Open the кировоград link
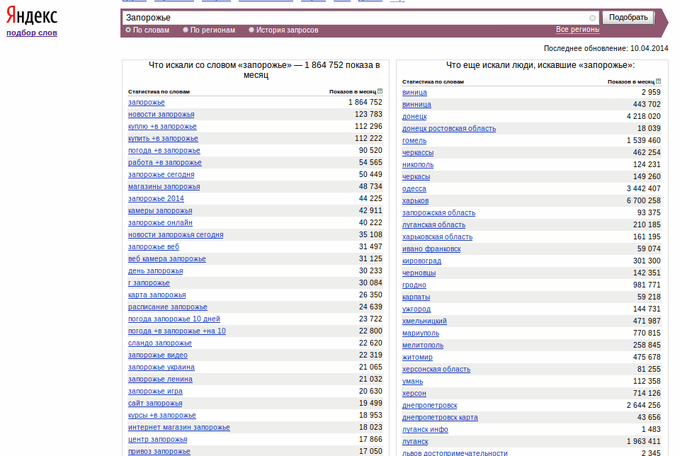 point(422,261)
